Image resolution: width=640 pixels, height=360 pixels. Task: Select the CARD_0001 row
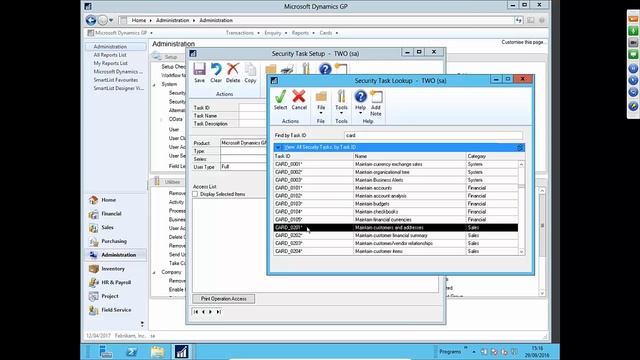click(396, 164)
